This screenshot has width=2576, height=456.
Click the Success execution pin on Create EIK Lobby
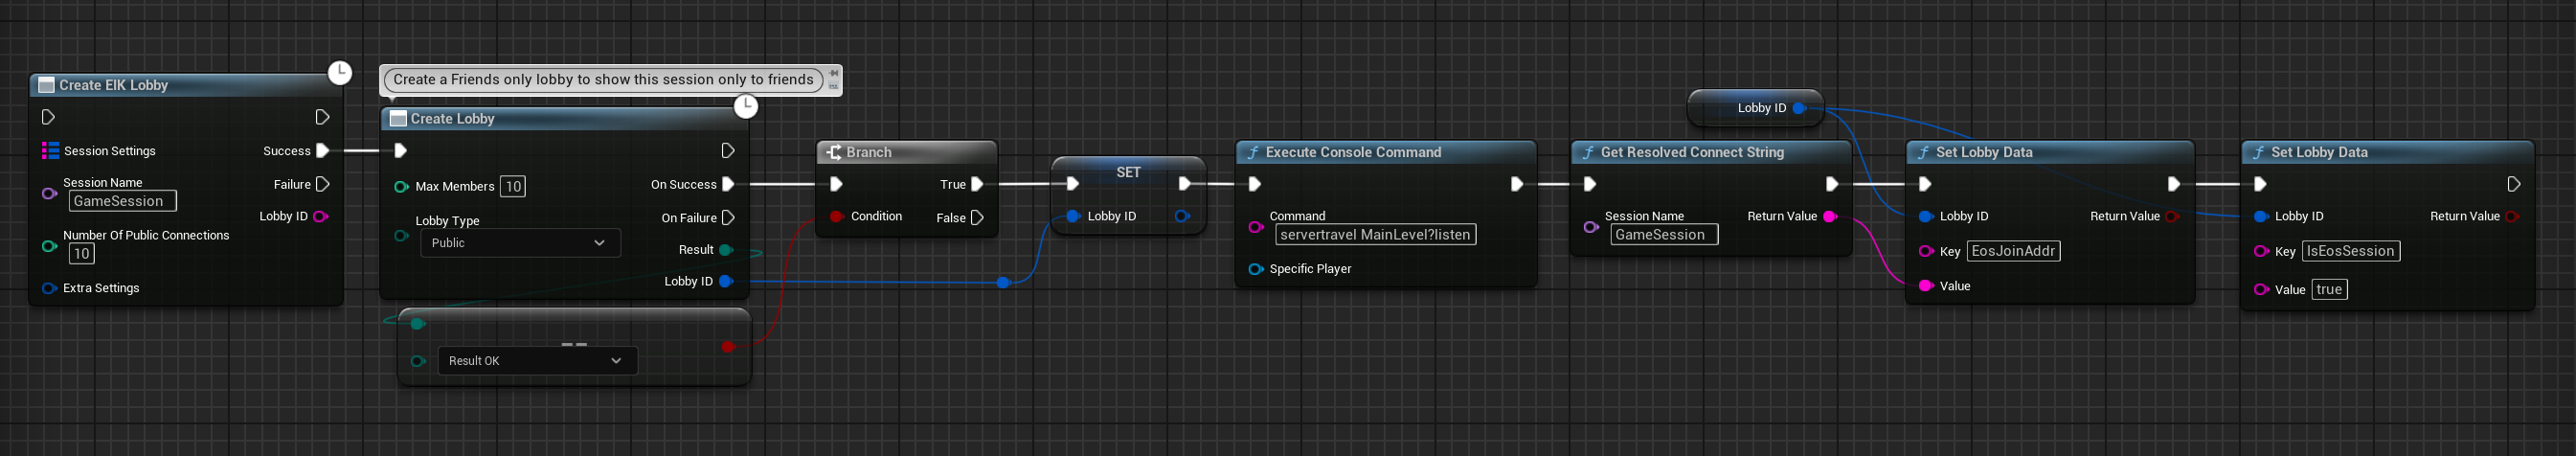322,151
